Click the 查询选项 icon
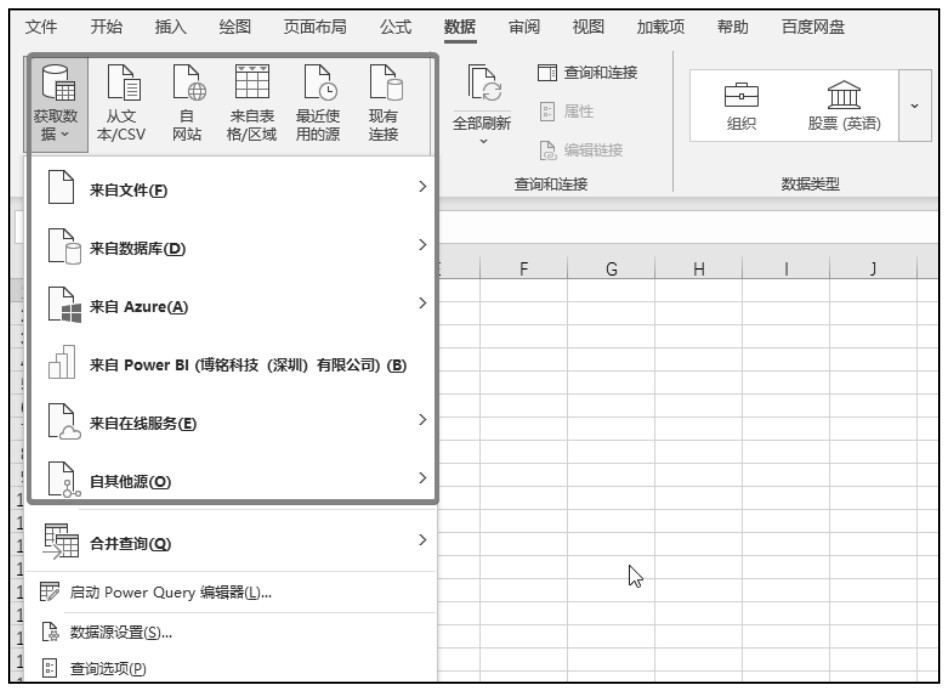 tap(50, 668)
